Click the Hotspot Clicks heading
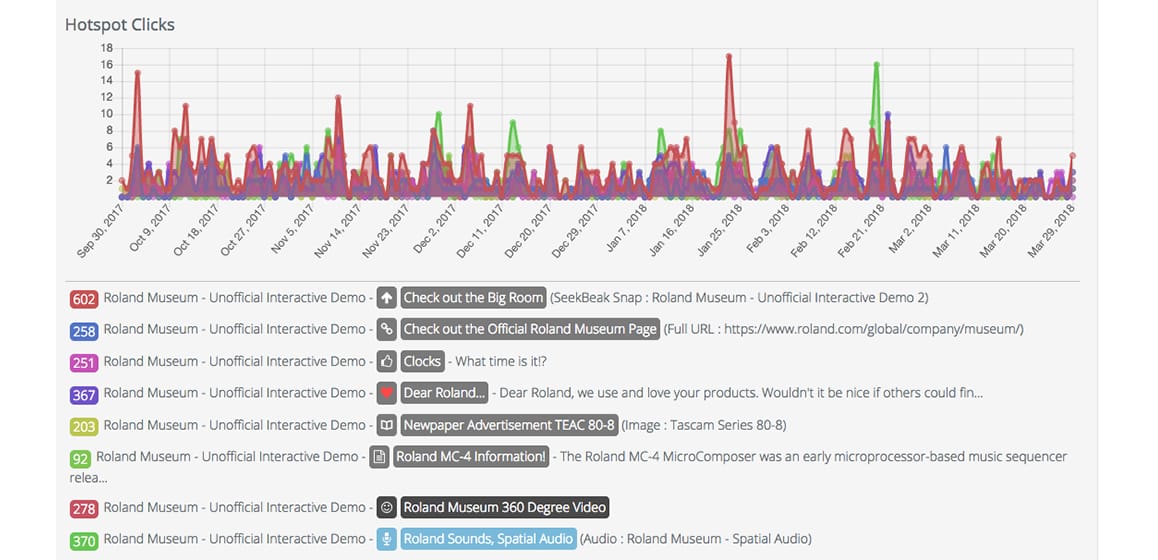Viewport: 1158px width, 560px height. pyautogui.click(x=120, y=24)
